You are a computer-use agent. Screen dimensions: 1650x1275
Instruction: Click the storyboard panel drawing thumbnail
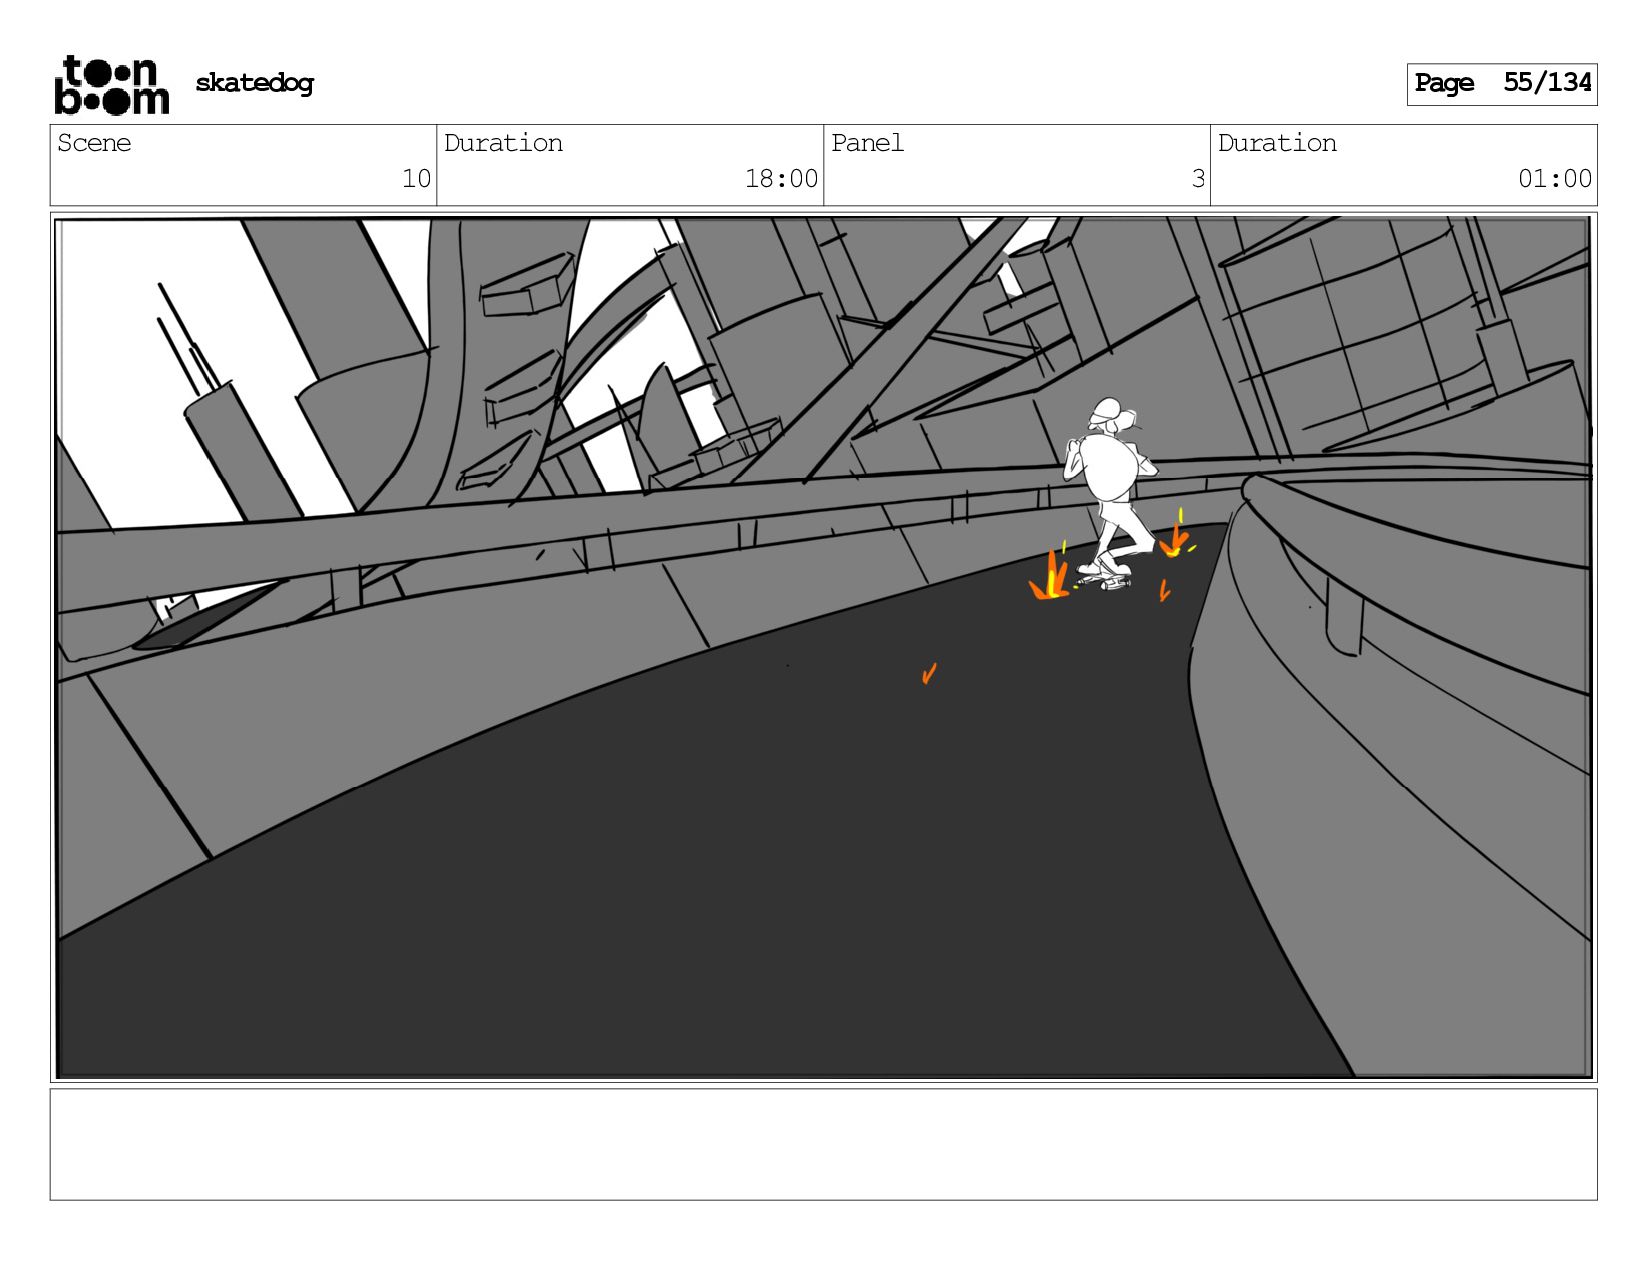(x=823, y=647)
